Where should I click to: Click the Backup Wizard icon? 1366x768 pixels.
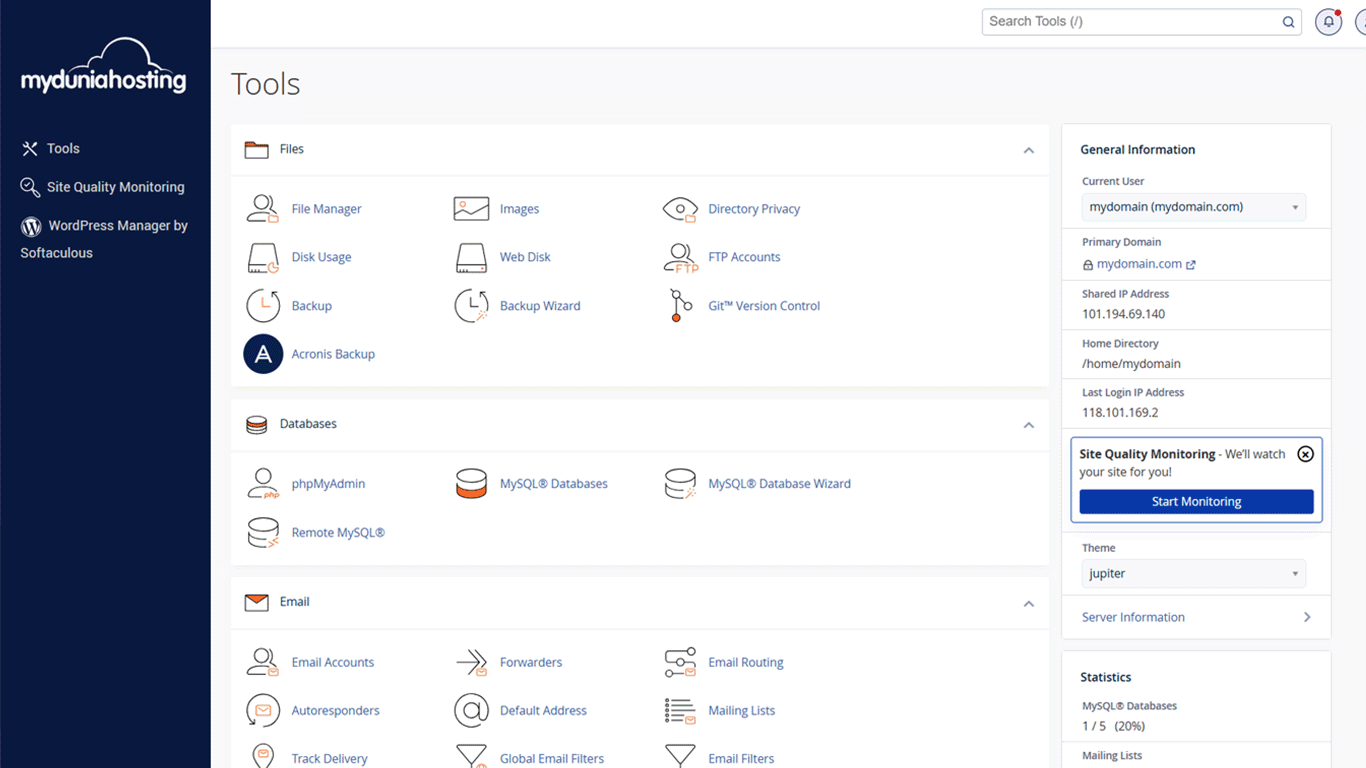click(471, 306)
